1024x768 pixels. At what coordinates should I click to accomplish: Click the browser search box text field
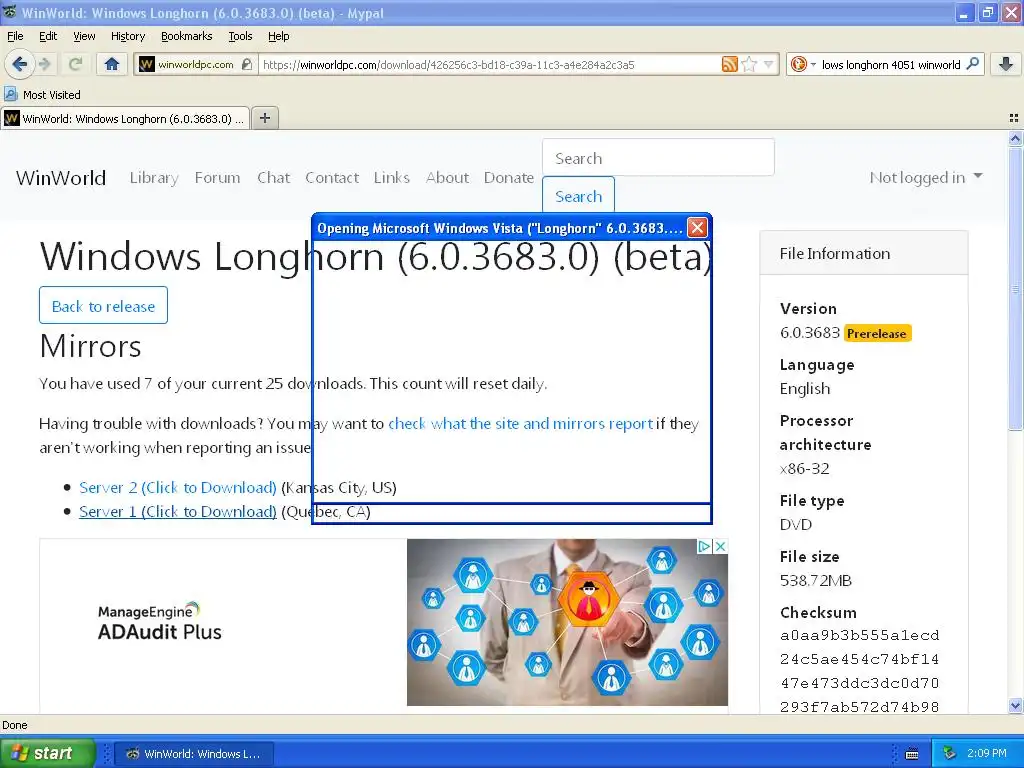(x=891, y=64)
